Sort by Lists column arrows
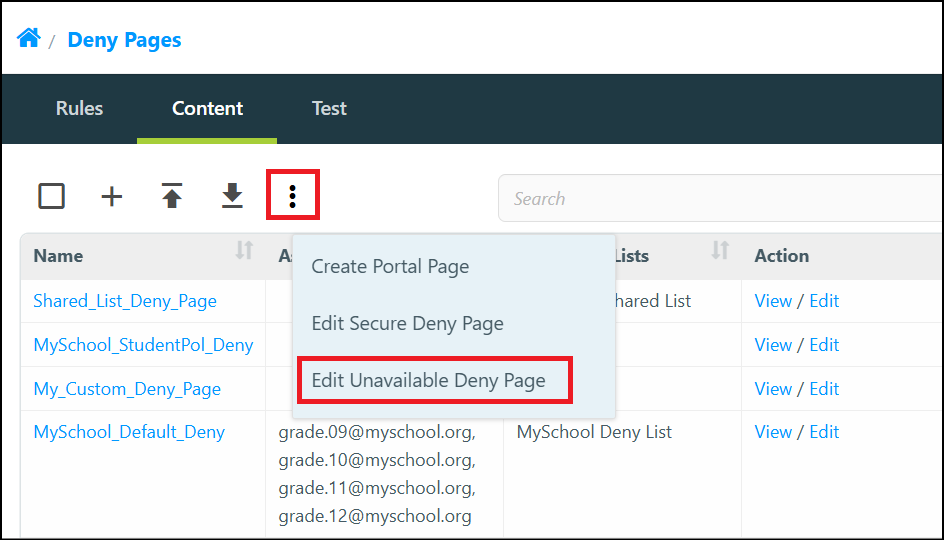The width and height of the screenshot is (944, 540). (x=720, y=250)
